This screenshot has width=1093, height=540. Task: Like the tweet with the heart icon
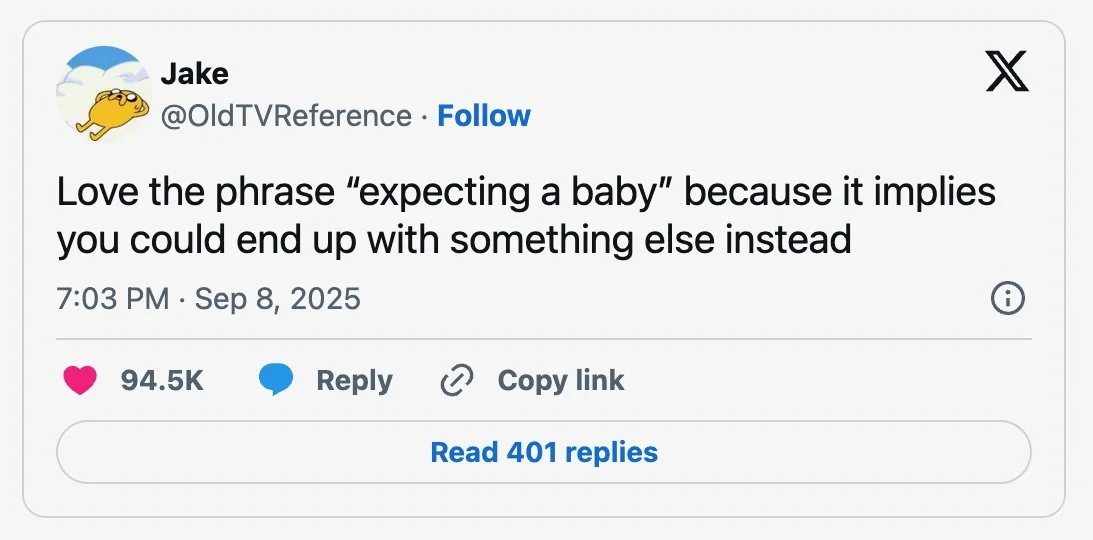[80, 380]
